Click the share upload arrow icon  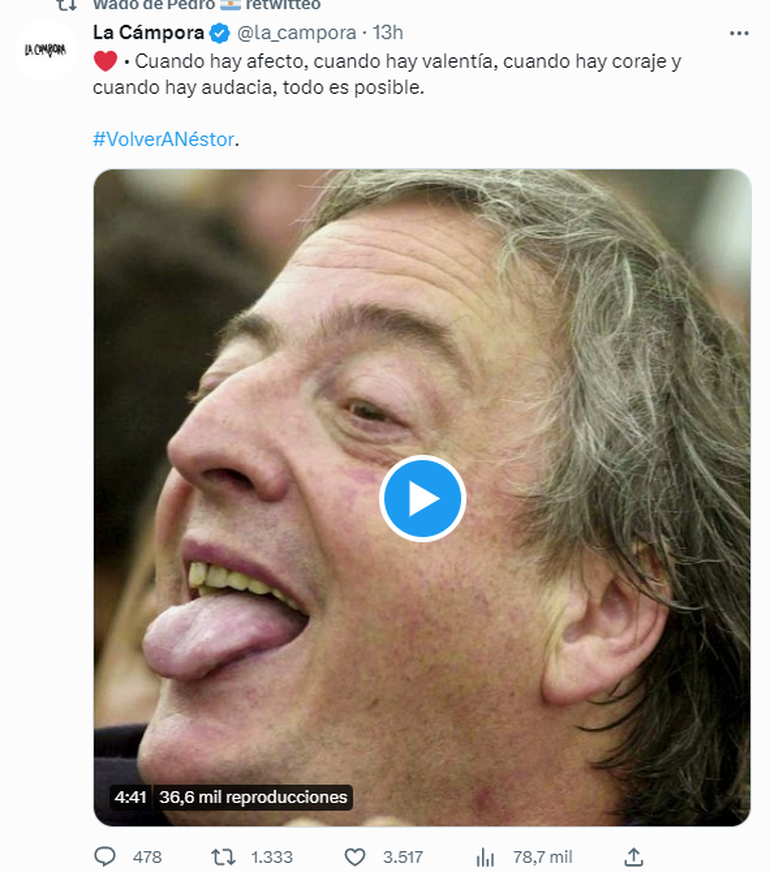click(x=633, y=857)
